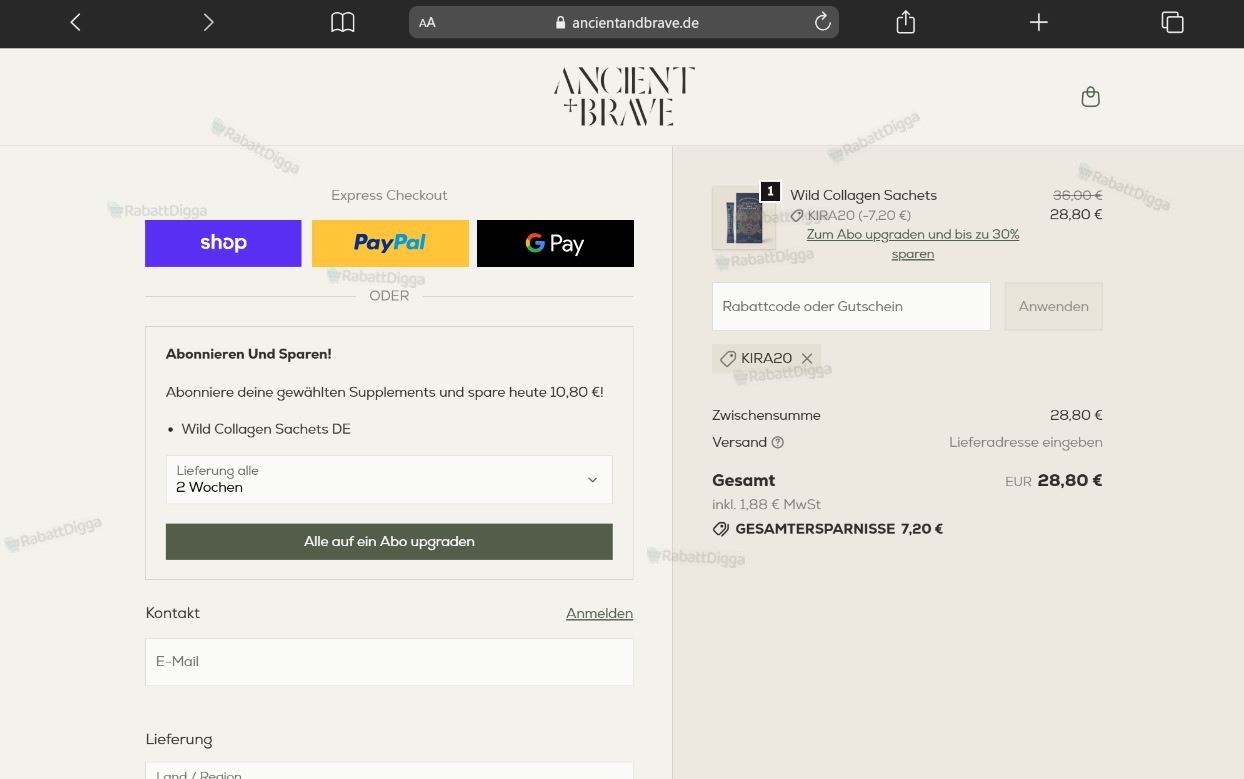This screenshot has height=779, width=1244.
Task: Select Google Pay express checkout
Action: (x=555, y=243)
